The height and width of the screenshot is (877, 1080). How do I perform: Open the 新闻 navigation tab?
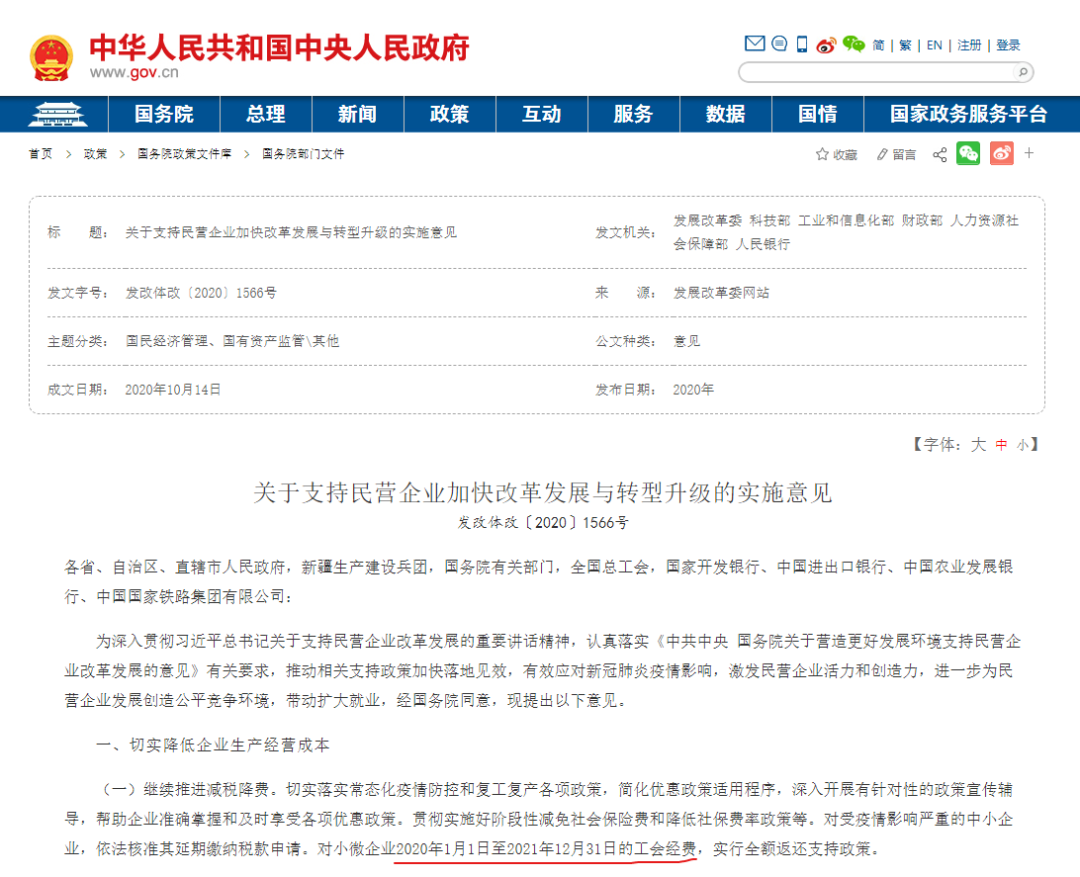[357, 114]
